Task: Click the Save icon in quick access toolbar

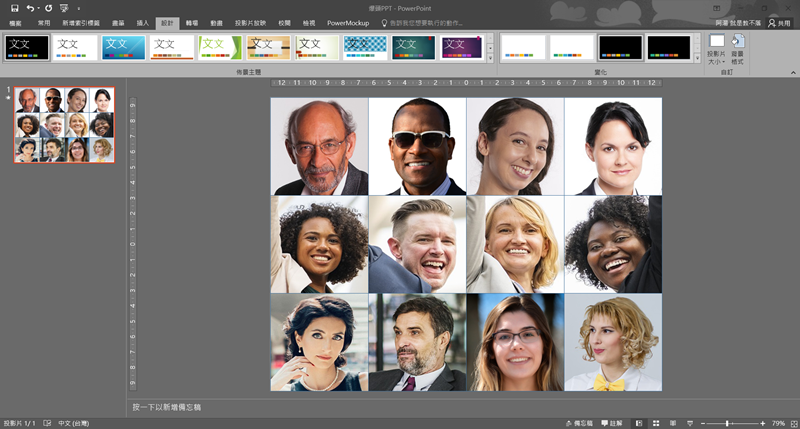Action: click(x=14, y=8)
